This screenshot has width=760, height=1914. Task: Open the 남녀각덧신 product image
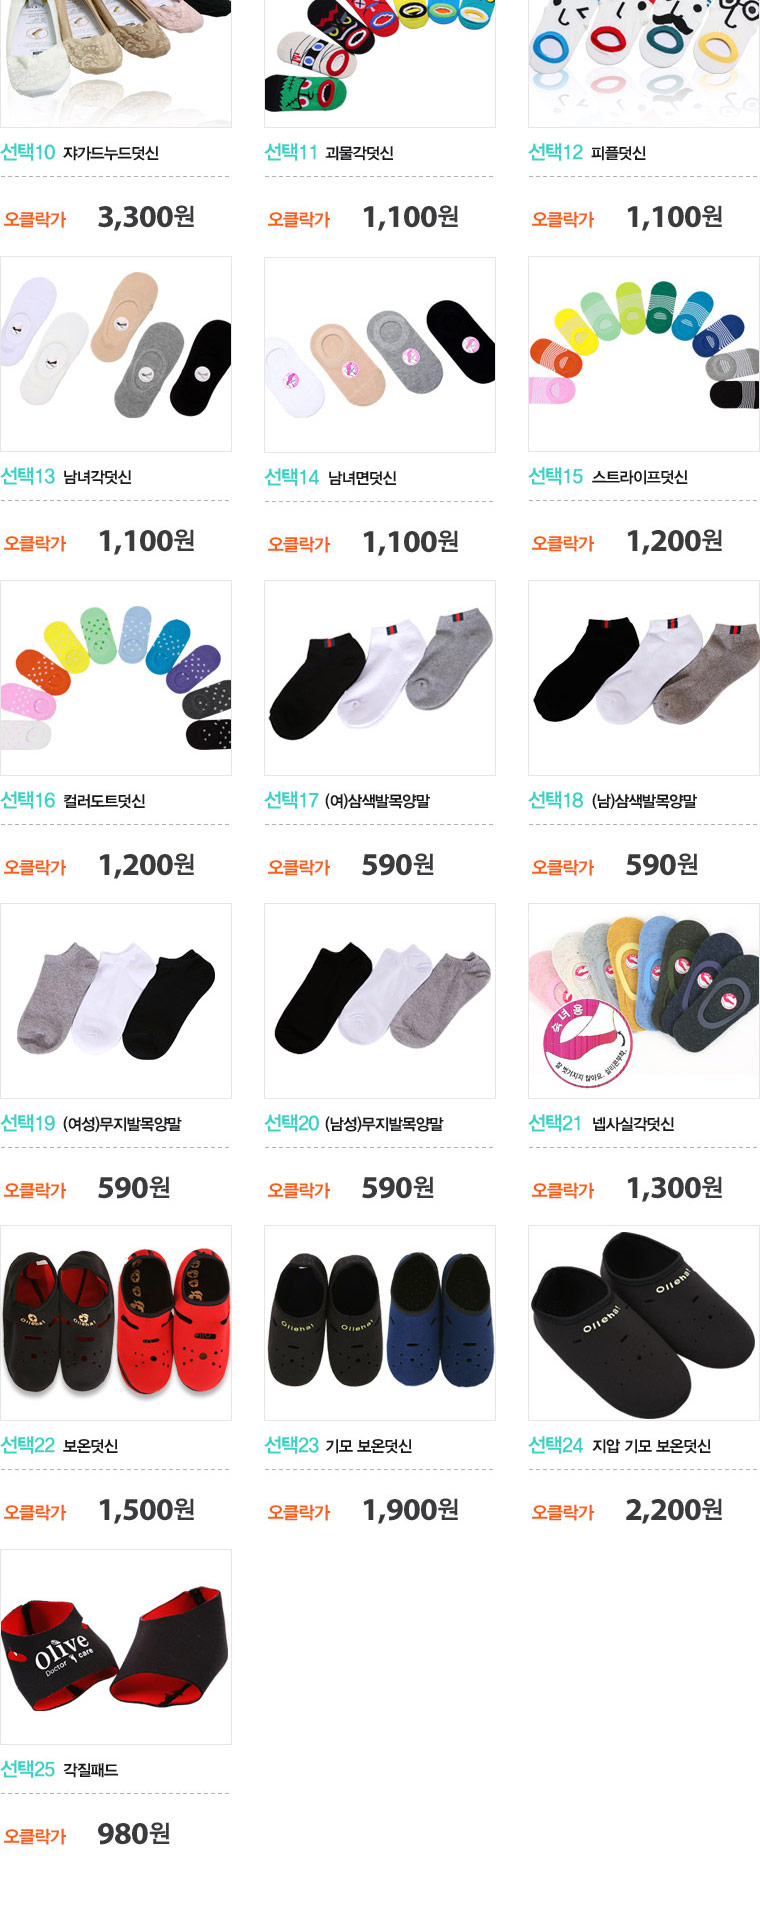[116, 354]
